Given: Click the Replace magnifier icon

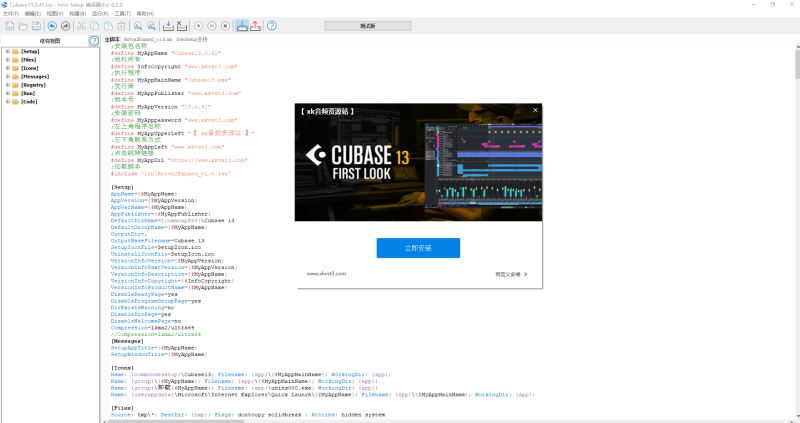Looking at the screenshot, I should click(x=151, y=26).
